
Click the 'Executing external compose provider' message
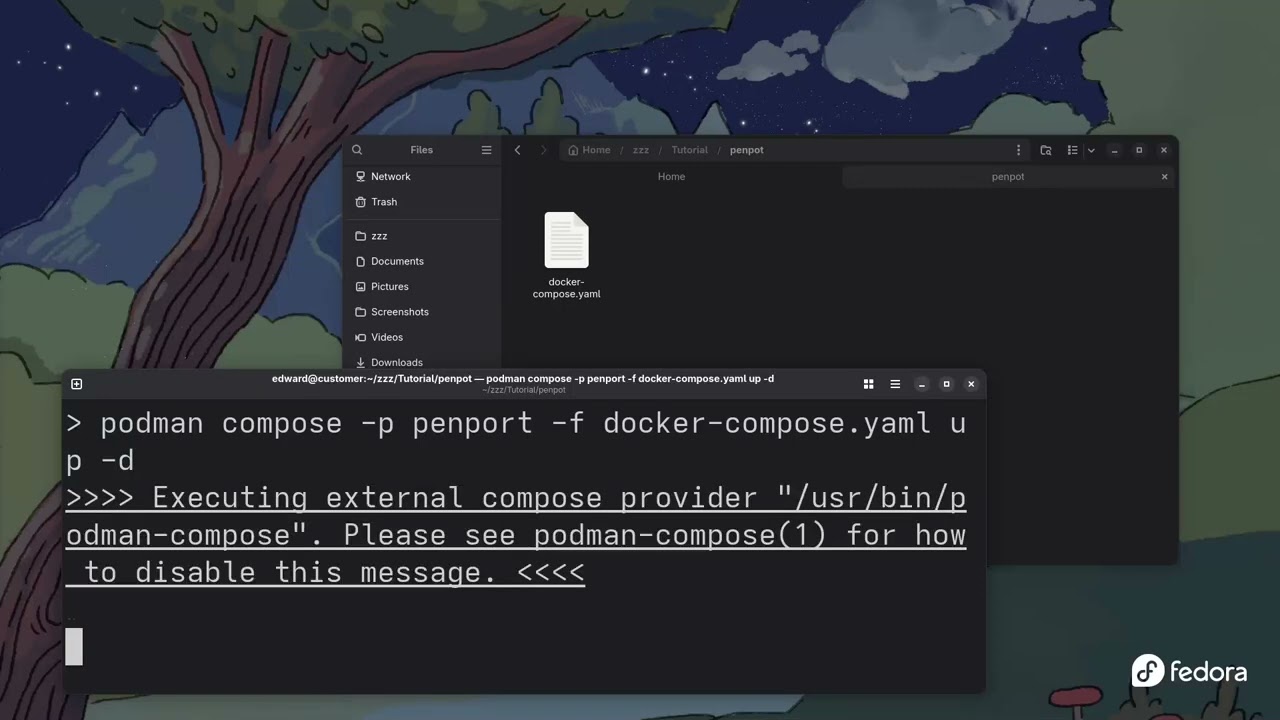(x=516, y=535)
